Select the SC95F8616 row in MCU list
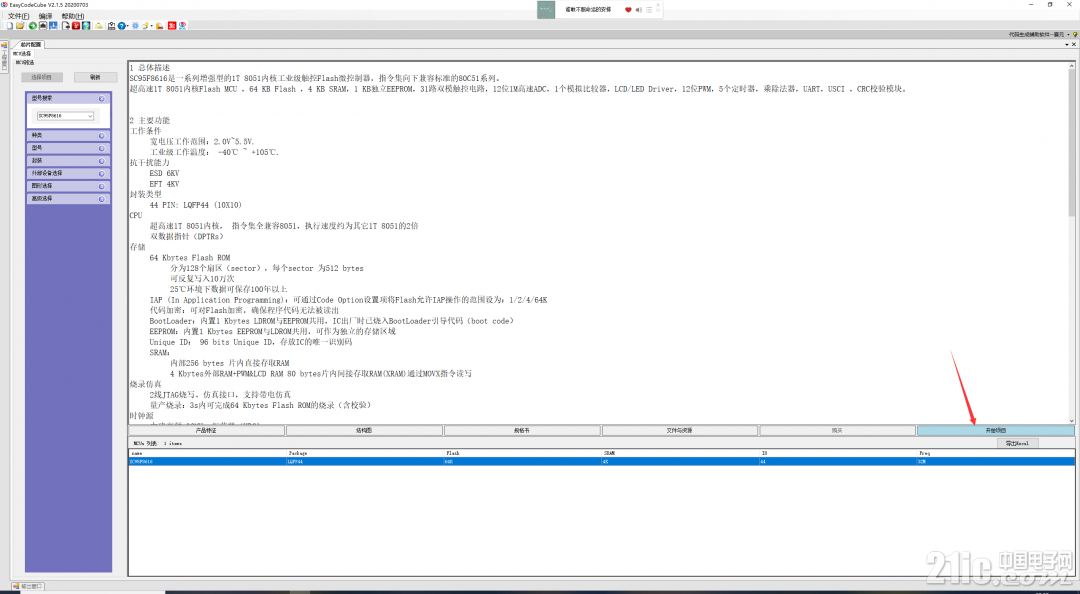The image size is (1080, 594). coord(601,462)
